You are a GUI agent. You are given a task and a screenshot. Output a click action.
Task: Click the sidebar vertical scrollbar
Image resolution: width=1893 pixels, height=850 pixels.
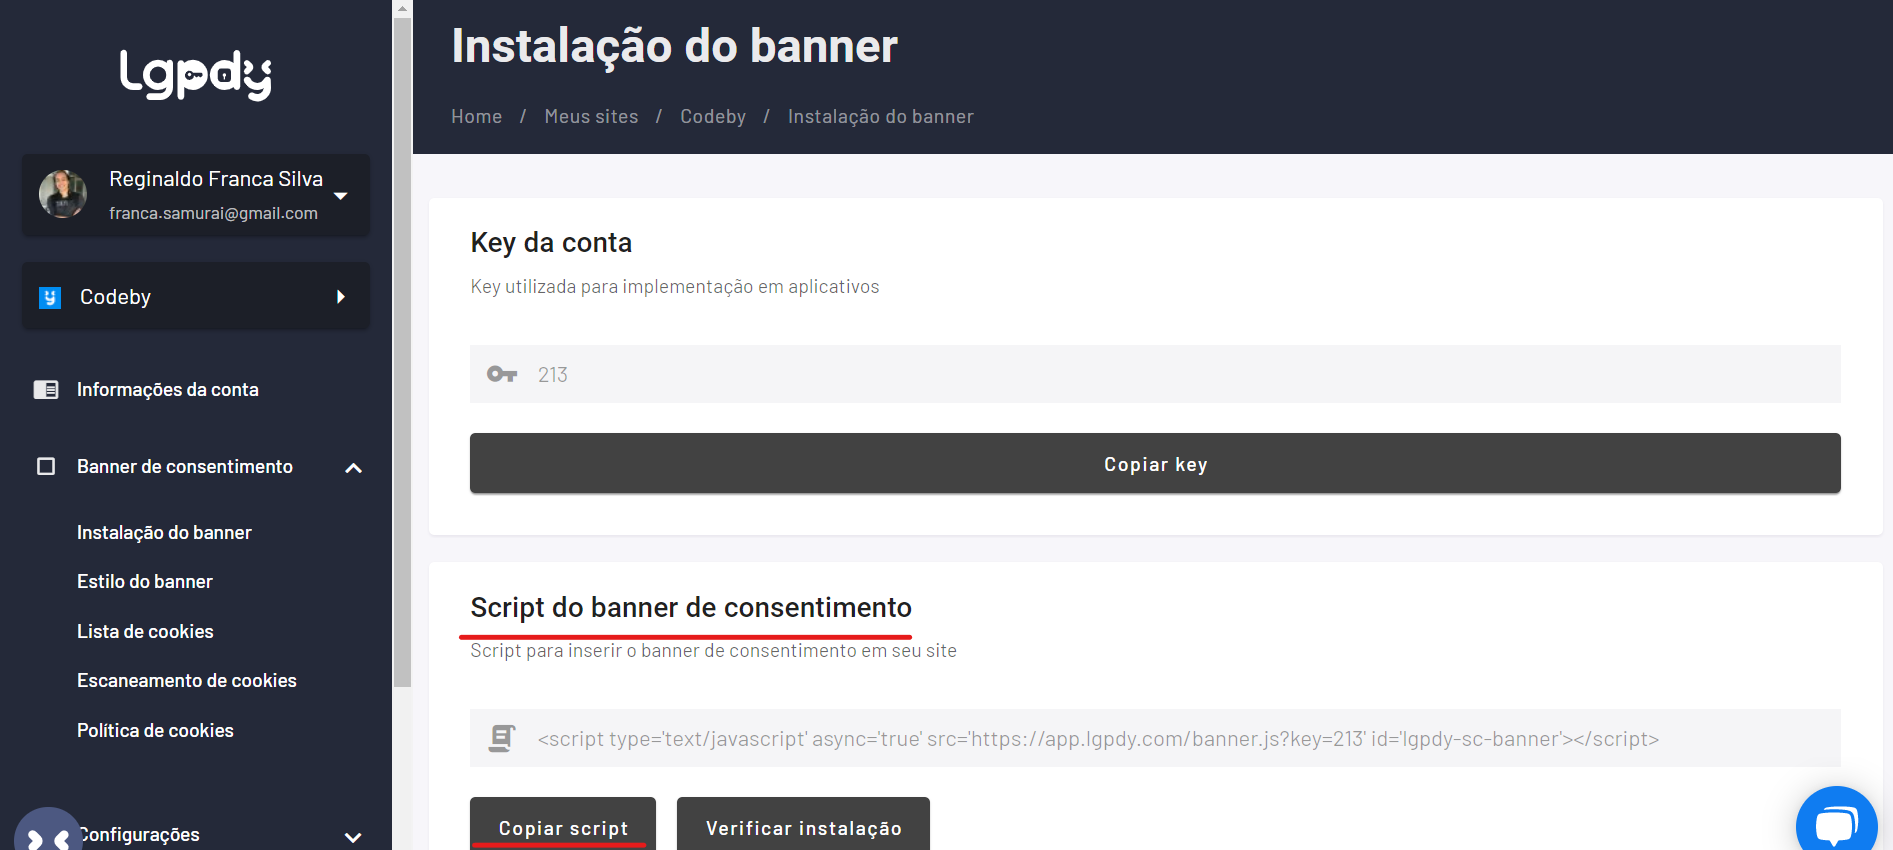point(402,352)
